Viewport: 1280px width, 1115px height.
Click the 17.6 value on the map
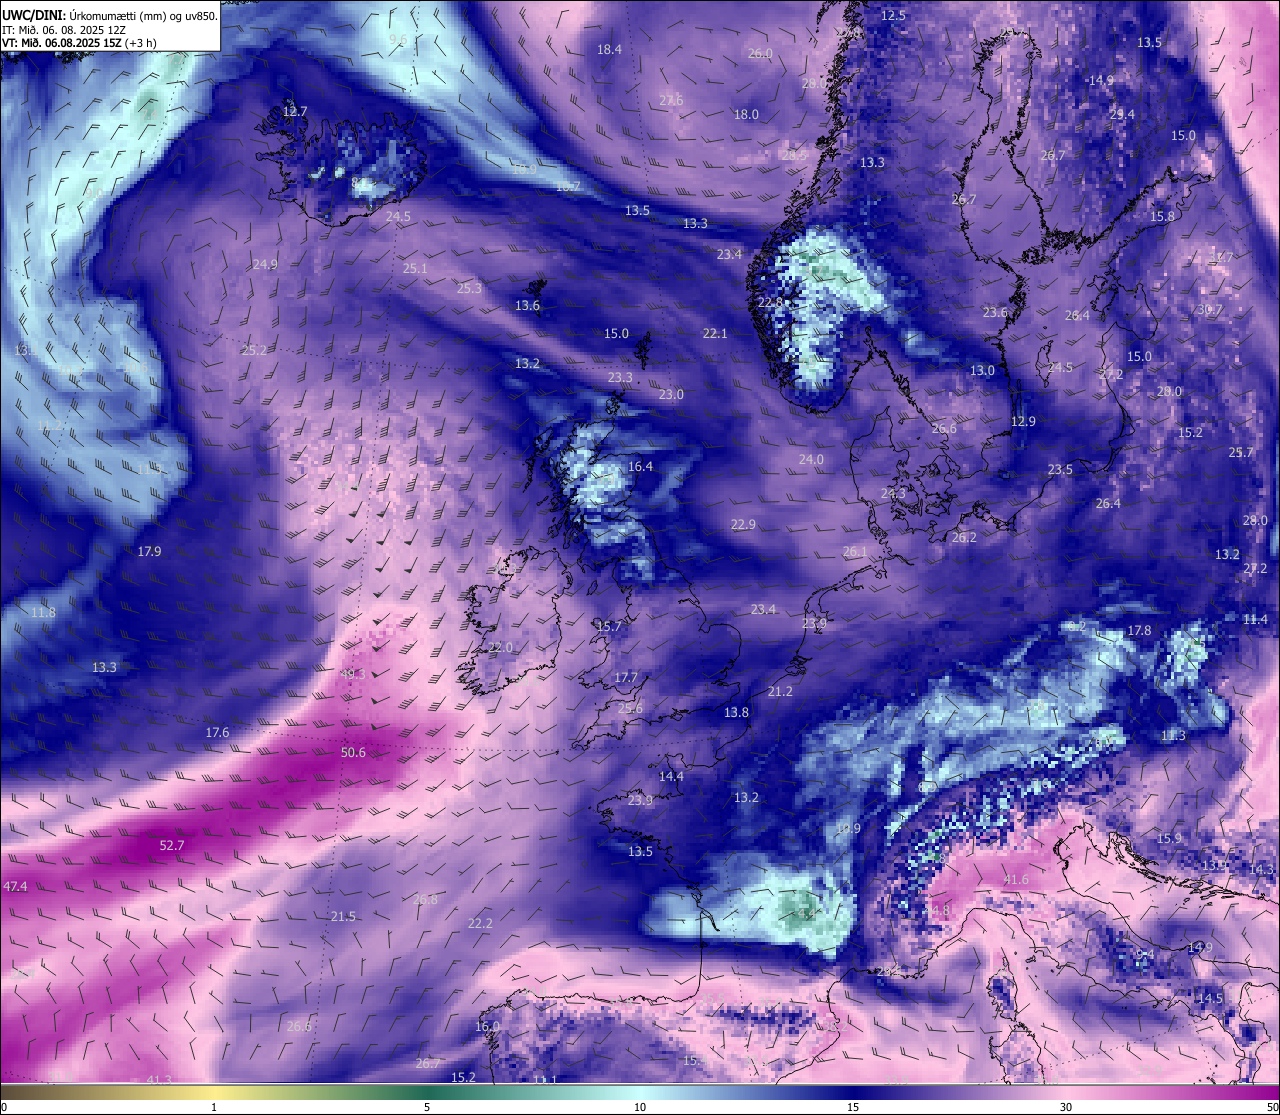[x=217, y=733]
